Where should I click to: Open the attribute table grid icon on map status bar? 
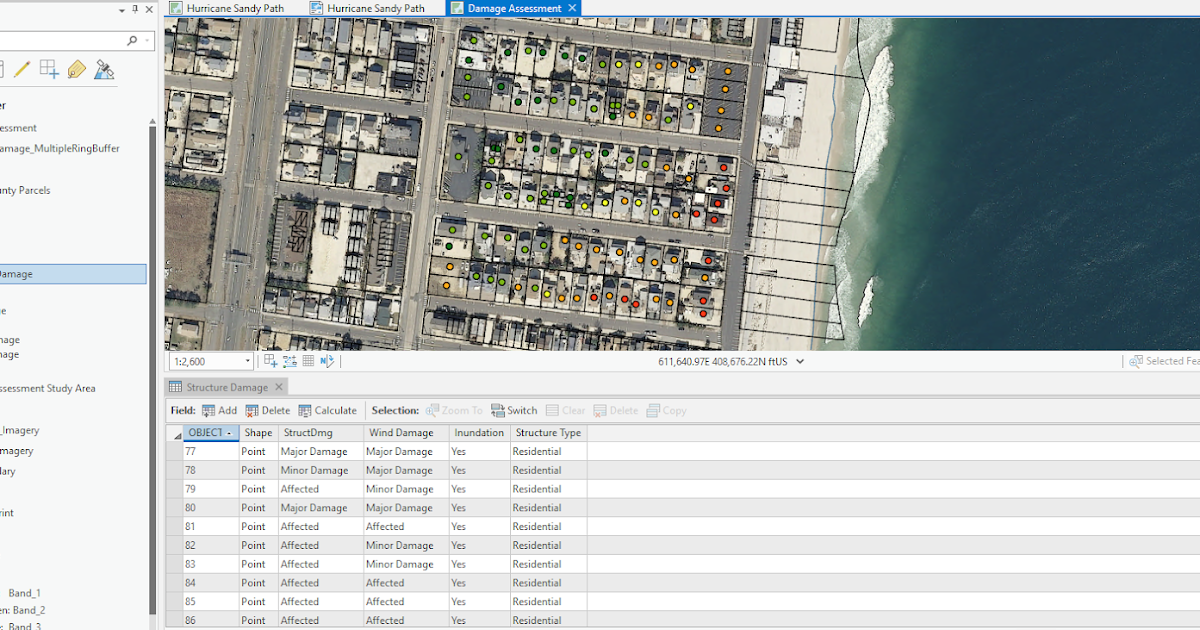point(307,360)
